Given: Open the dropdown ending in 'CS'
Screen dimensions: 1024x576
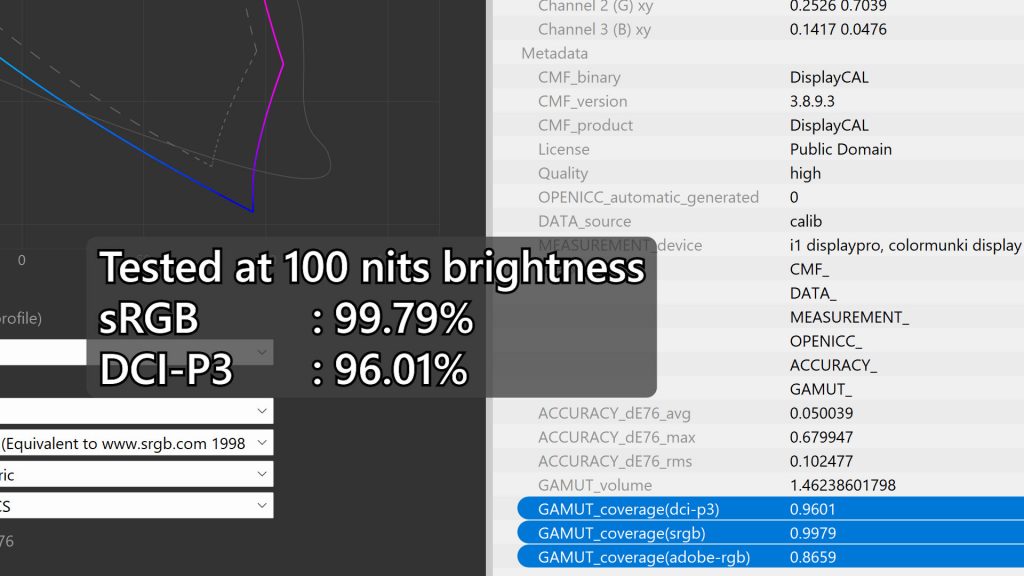Looking at the screenshot, I should [x=136, y=505].
